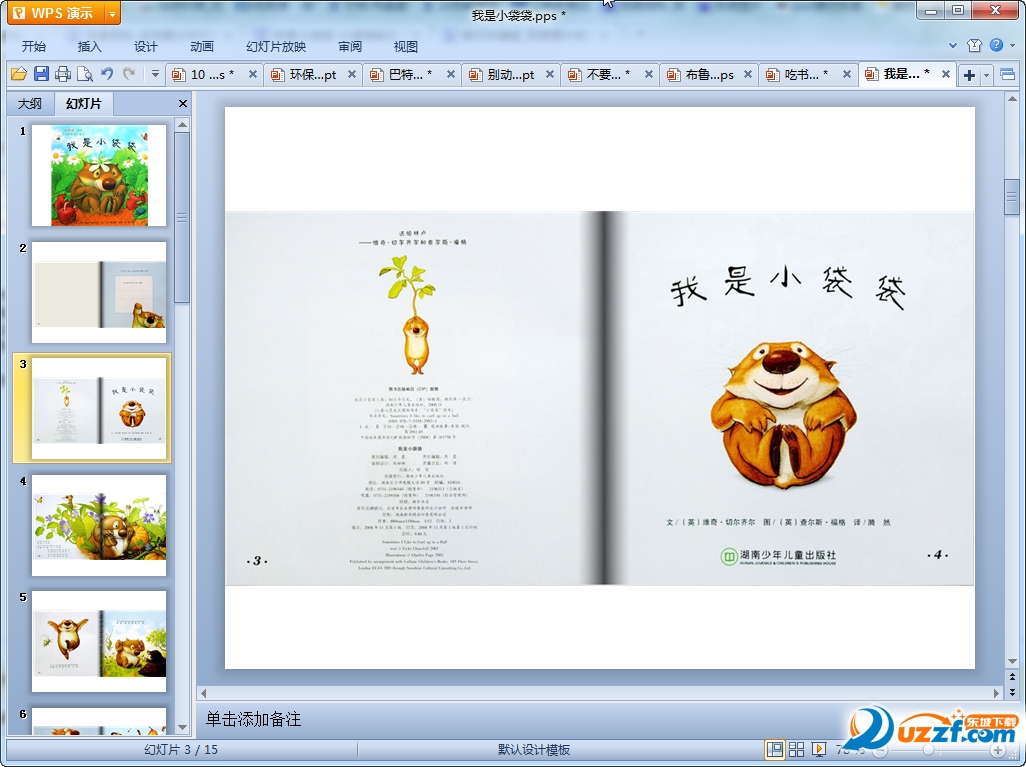Open the 设计 ribbon tab
Viewport: 1026px width, 767px height.
pyautogui.click(x=145, y=46)
